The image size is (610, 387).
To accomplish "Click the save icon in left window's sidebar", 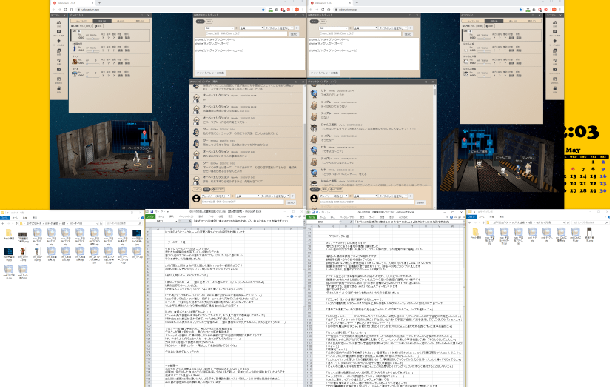I will 59,89.
